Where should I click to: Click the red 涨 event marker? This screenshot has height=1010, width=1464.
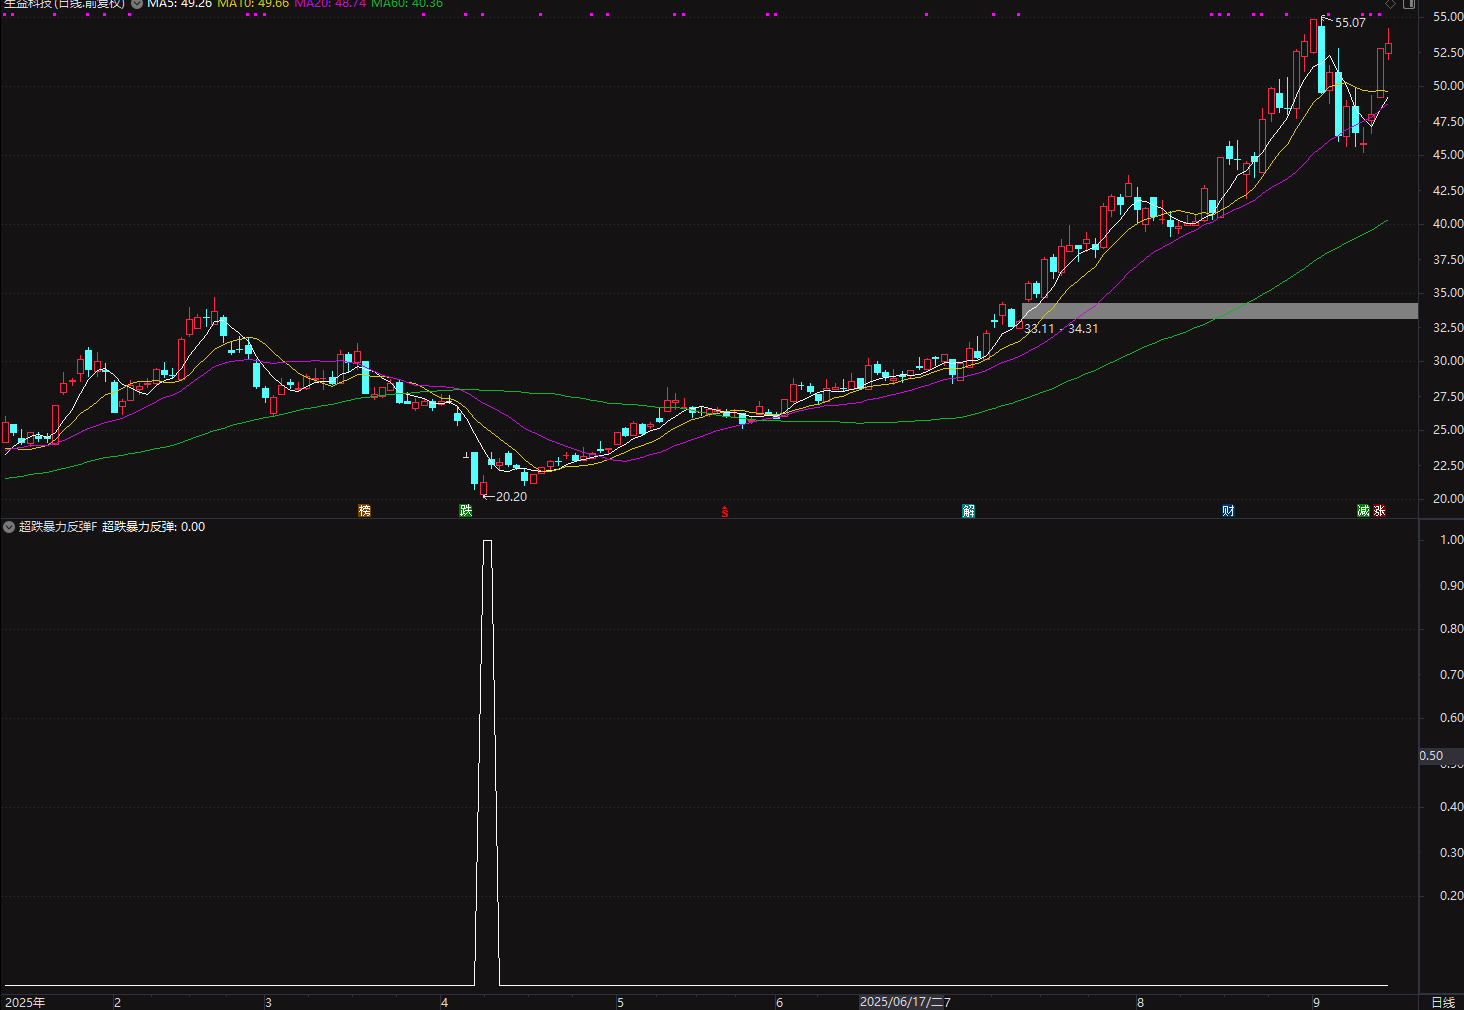tap(1379, 511)
